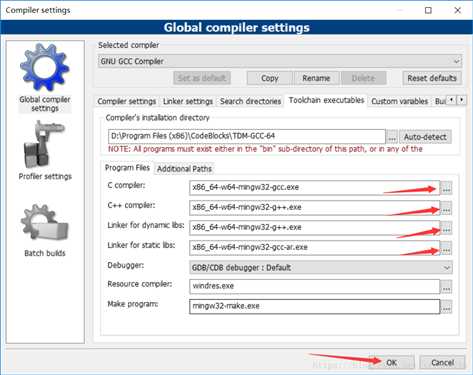Viewport: 473px width, 375px height.
Task: Browse for static libs linker executable
Action: [446, 248]
